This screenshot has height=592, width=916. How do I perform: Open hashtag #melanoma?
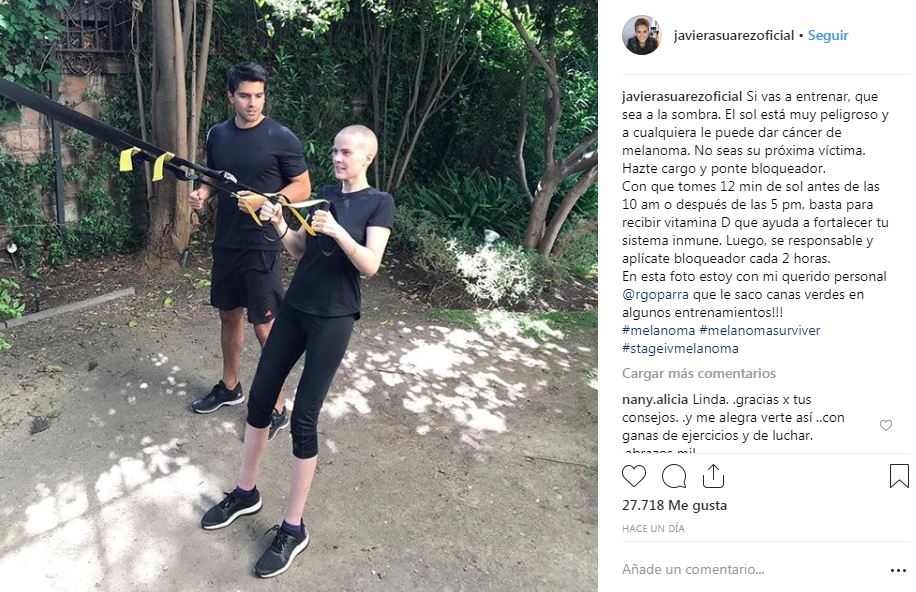[x=658, y=330]
